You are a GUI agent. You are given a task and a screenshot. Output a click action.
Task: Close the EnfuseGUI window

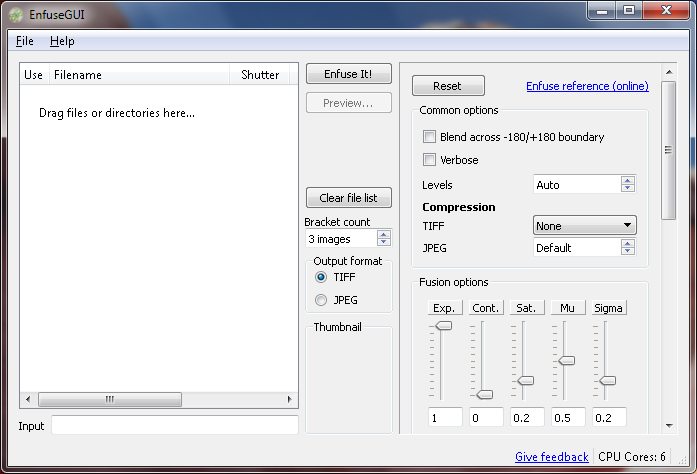point(666,11)
